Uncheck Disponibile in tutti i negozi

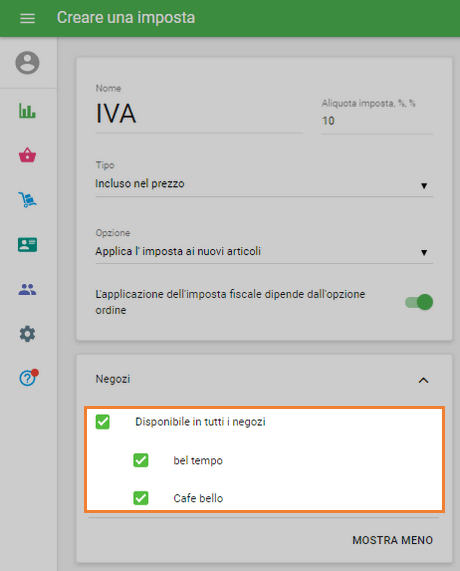pos(103,422)
